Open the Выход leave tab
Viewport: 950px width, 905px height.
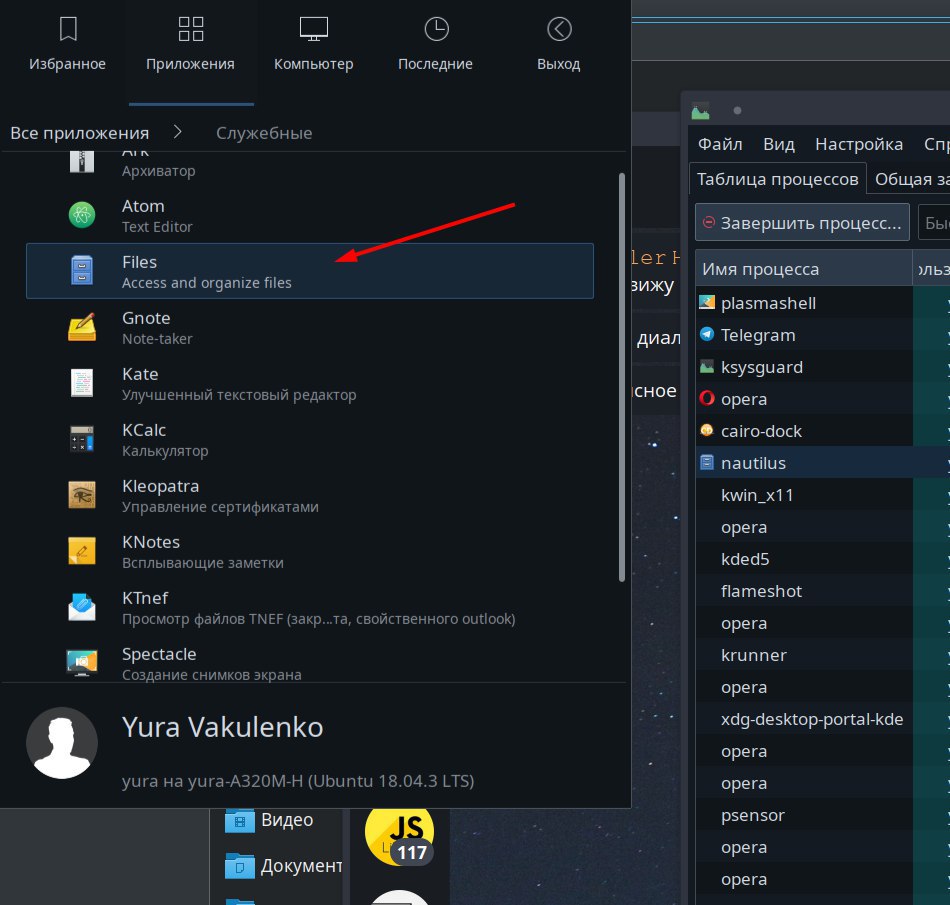[559, 46]
